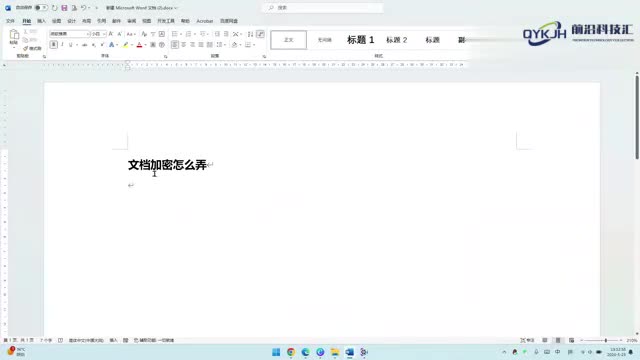Image resolution: width=640 pixels, height=360 pixels.
Task: Open the highlight color dropdown arrow
Action: (131, 44)
